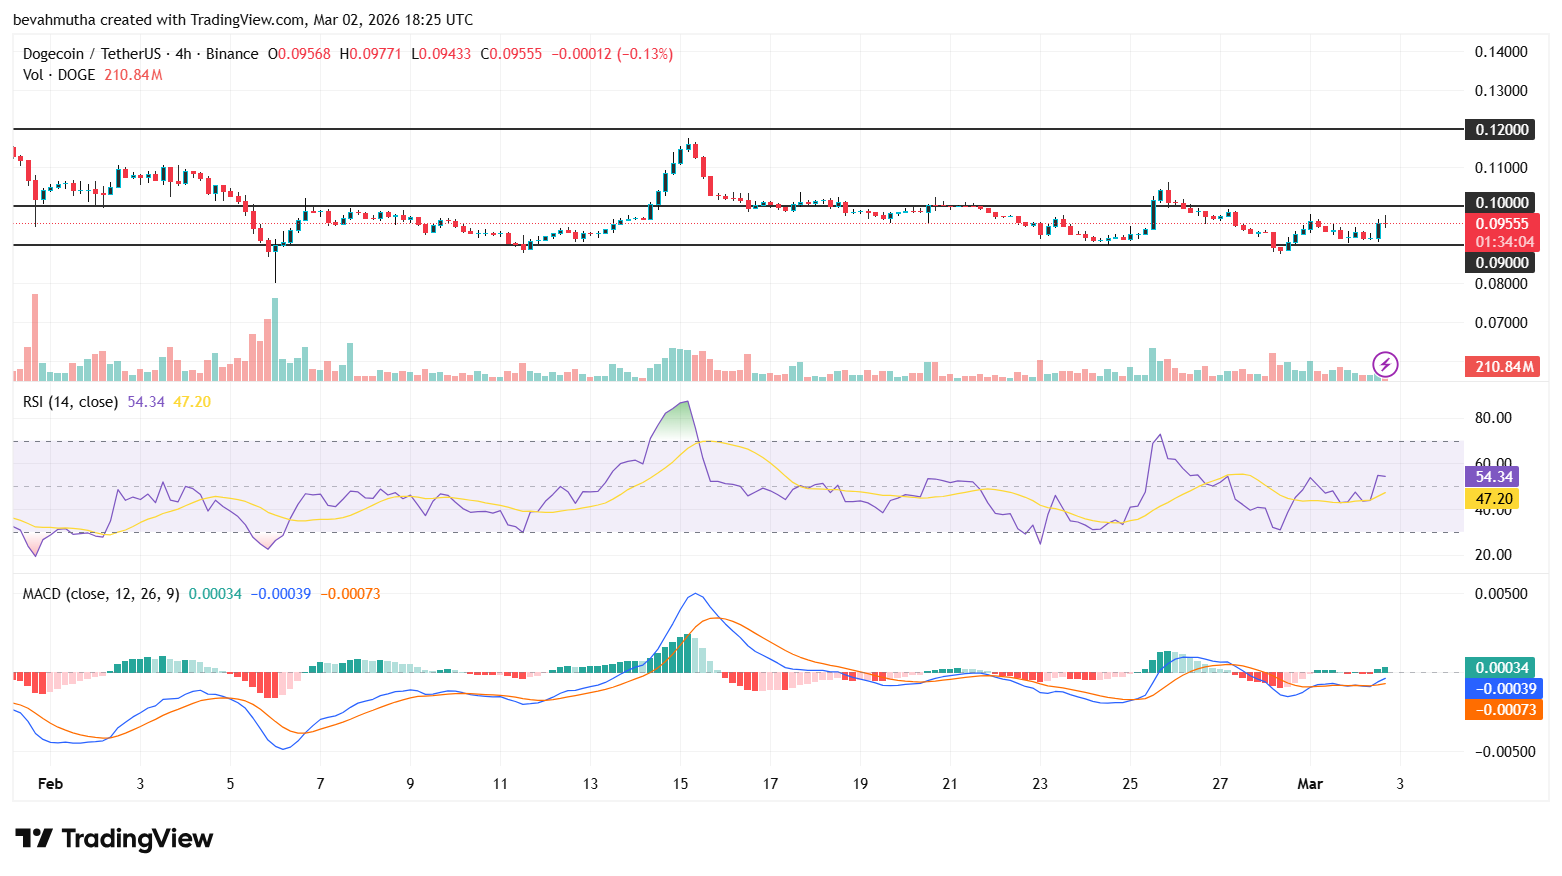This screenshot has height=876, width=1562.
Task: Select the 01:34:04 candle countdown timer
Action: 1505,241
